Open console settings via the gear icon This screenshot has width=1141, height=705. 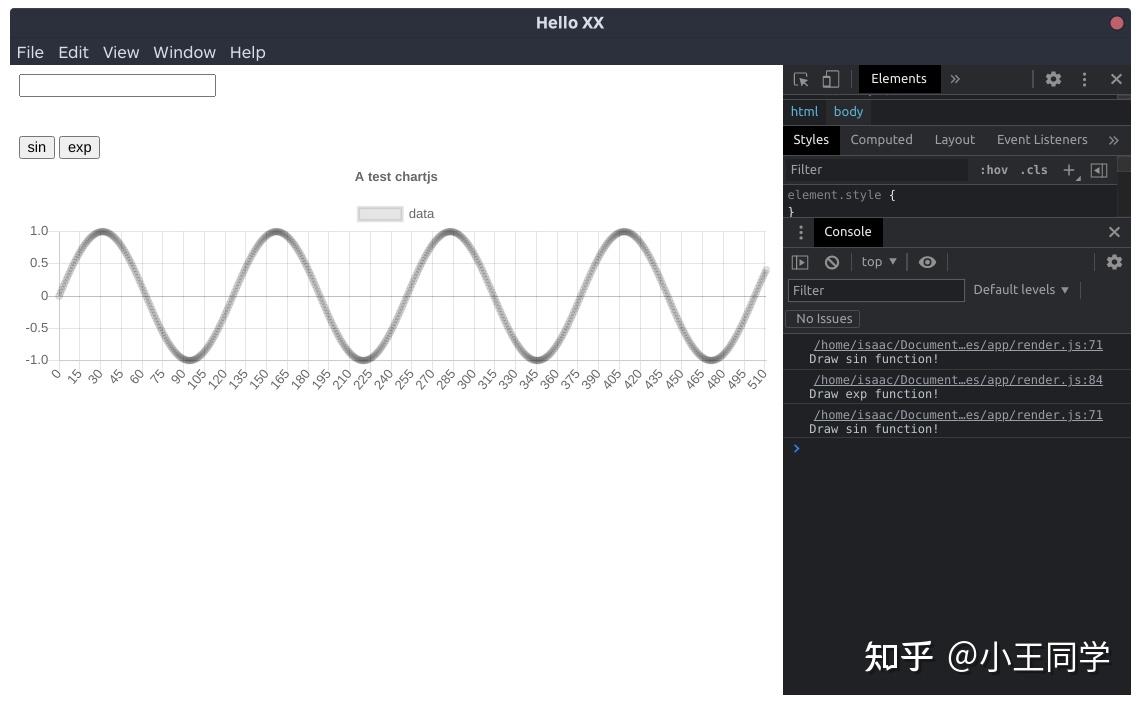coord(1114,262)
